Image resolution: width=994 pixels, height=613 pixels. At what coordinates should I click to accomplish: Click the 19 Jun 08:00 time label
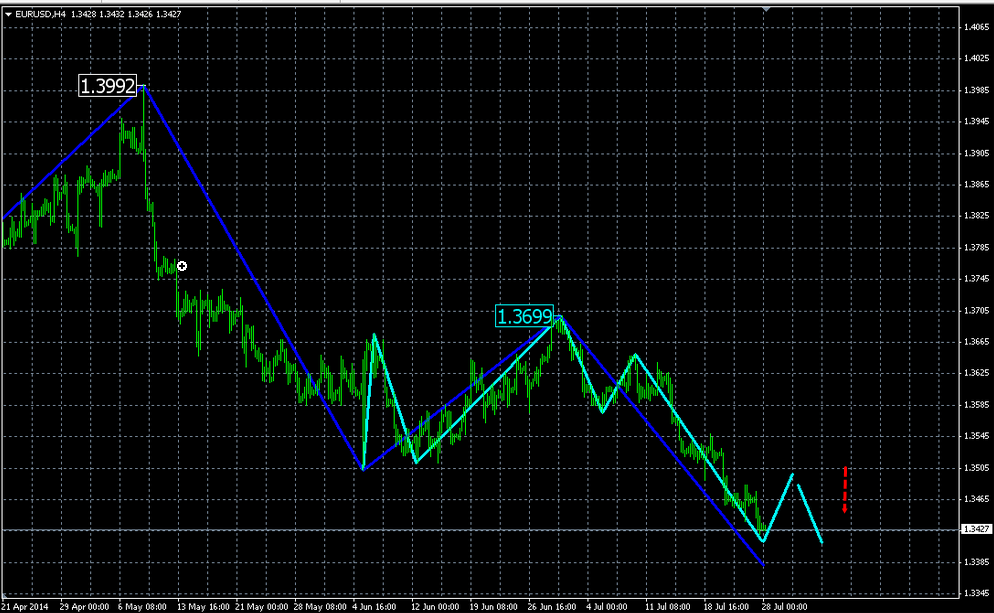coord(493,607)
